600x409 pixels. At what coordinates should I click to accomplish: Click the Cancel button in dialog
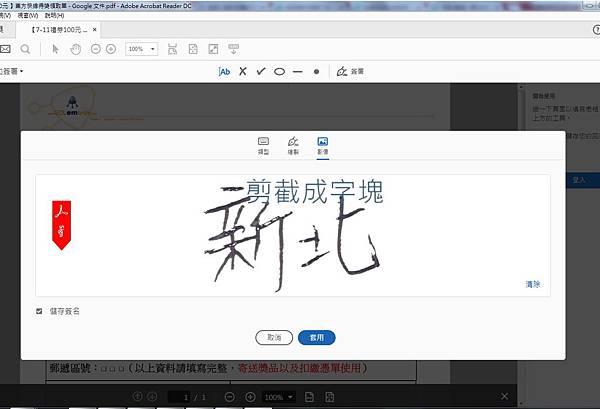(x=274, y=337)
